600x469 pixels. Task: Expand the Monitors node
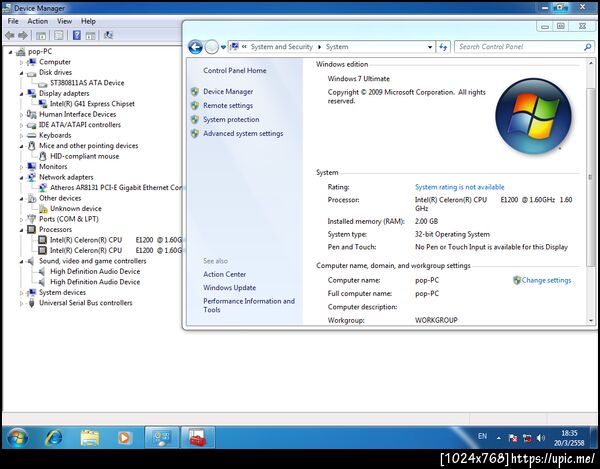21,167
